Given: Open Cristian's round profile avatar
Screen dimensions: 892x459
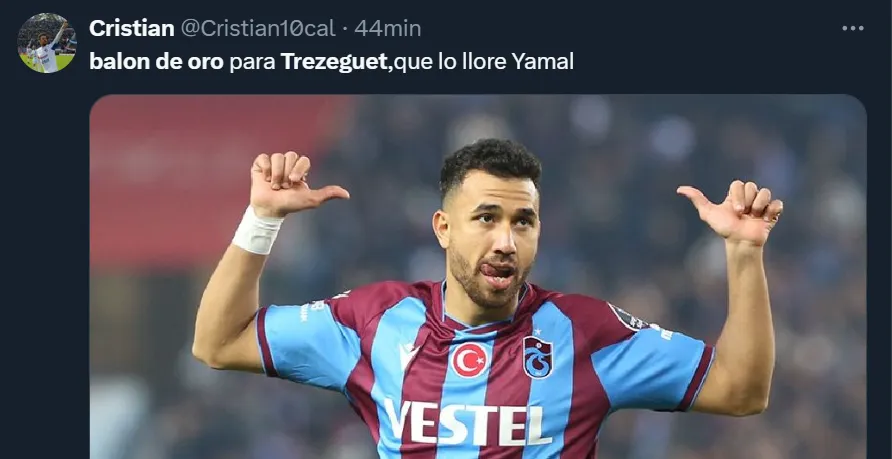Looking at the screenshot, I should 47,43.
